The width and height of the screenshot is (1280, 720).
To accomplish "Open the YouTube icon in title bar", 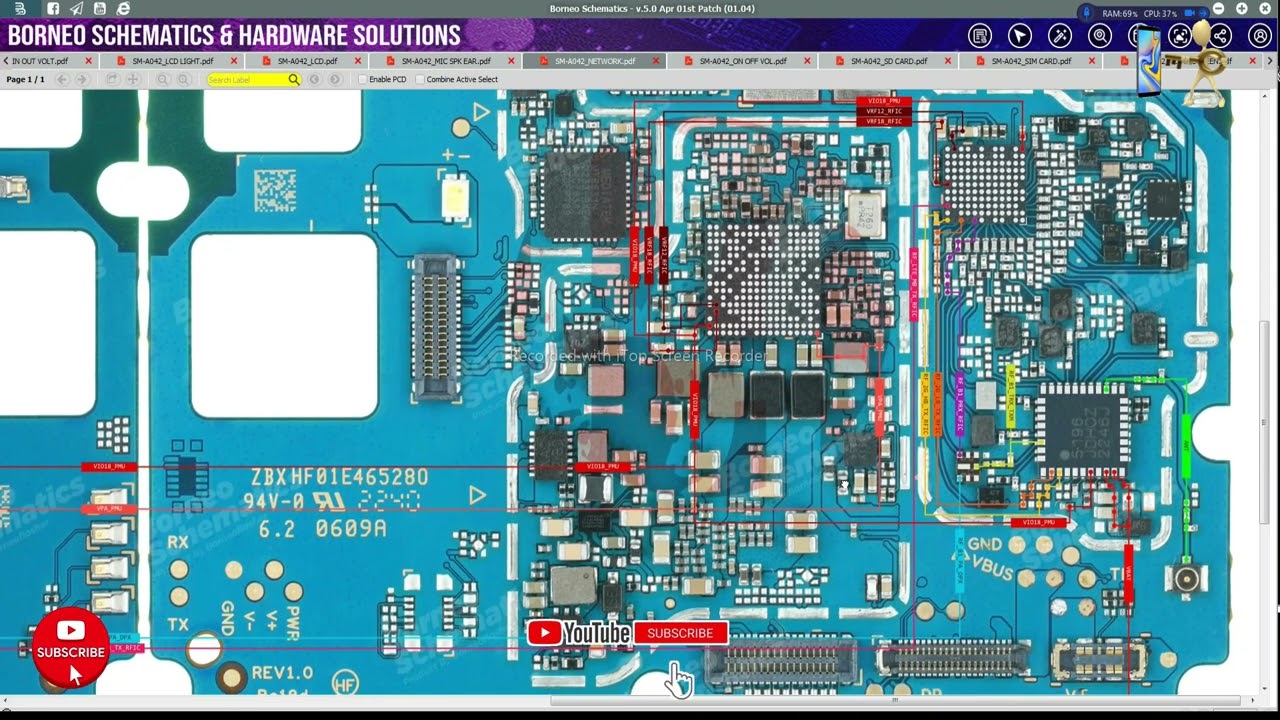I will (100, 8).
